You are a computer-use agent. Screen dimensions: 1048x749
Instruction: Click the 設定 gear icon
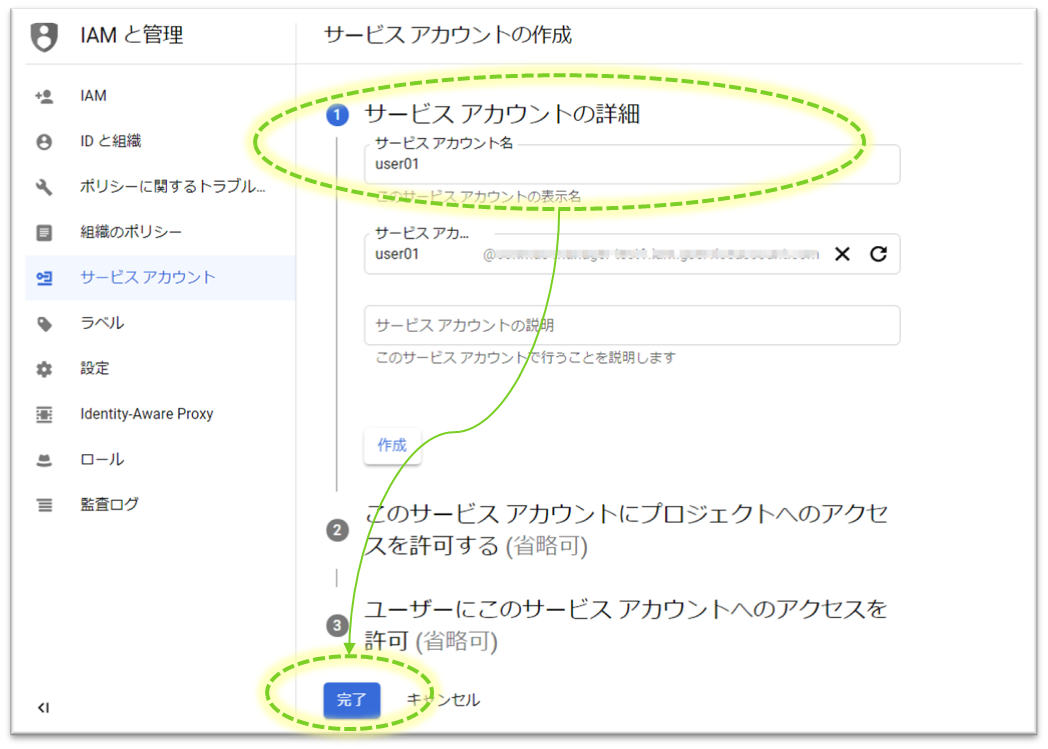tap(43, 369)
